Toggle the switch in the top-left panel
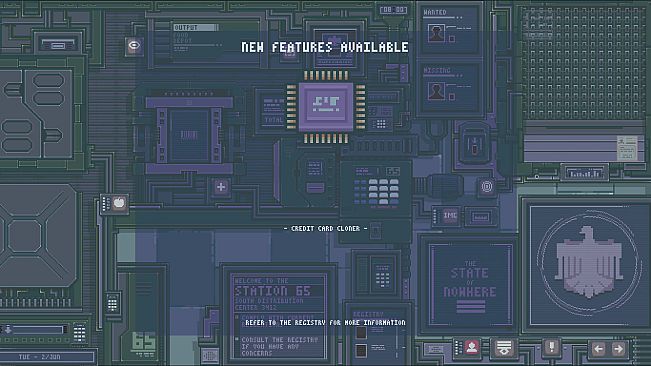 [x=58, y=44]
